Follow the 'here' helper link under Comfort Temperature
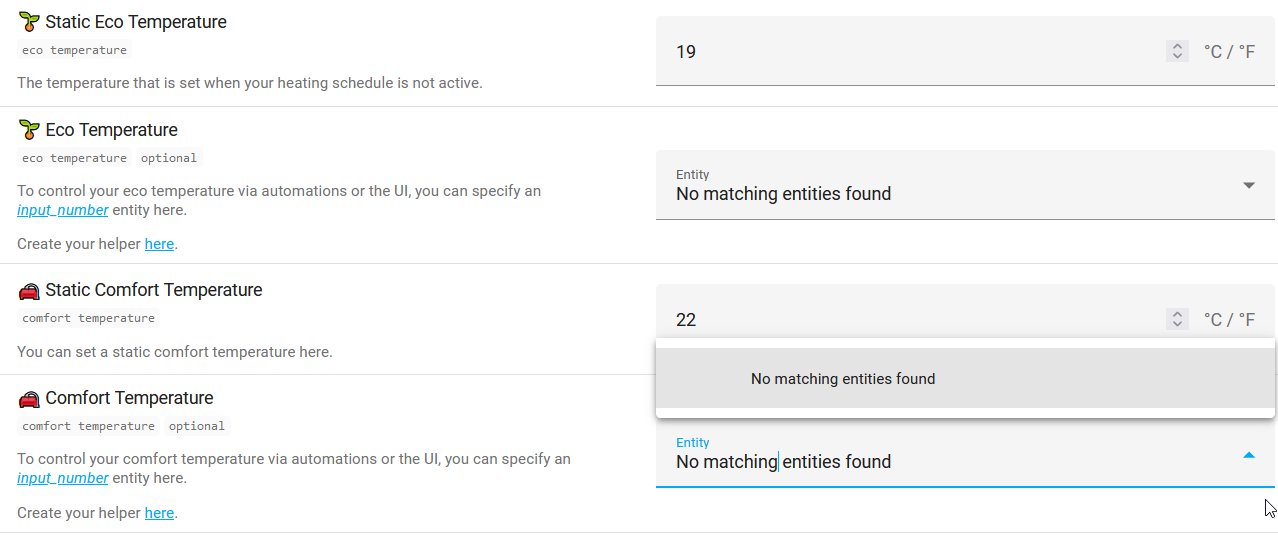 (159, 513)
